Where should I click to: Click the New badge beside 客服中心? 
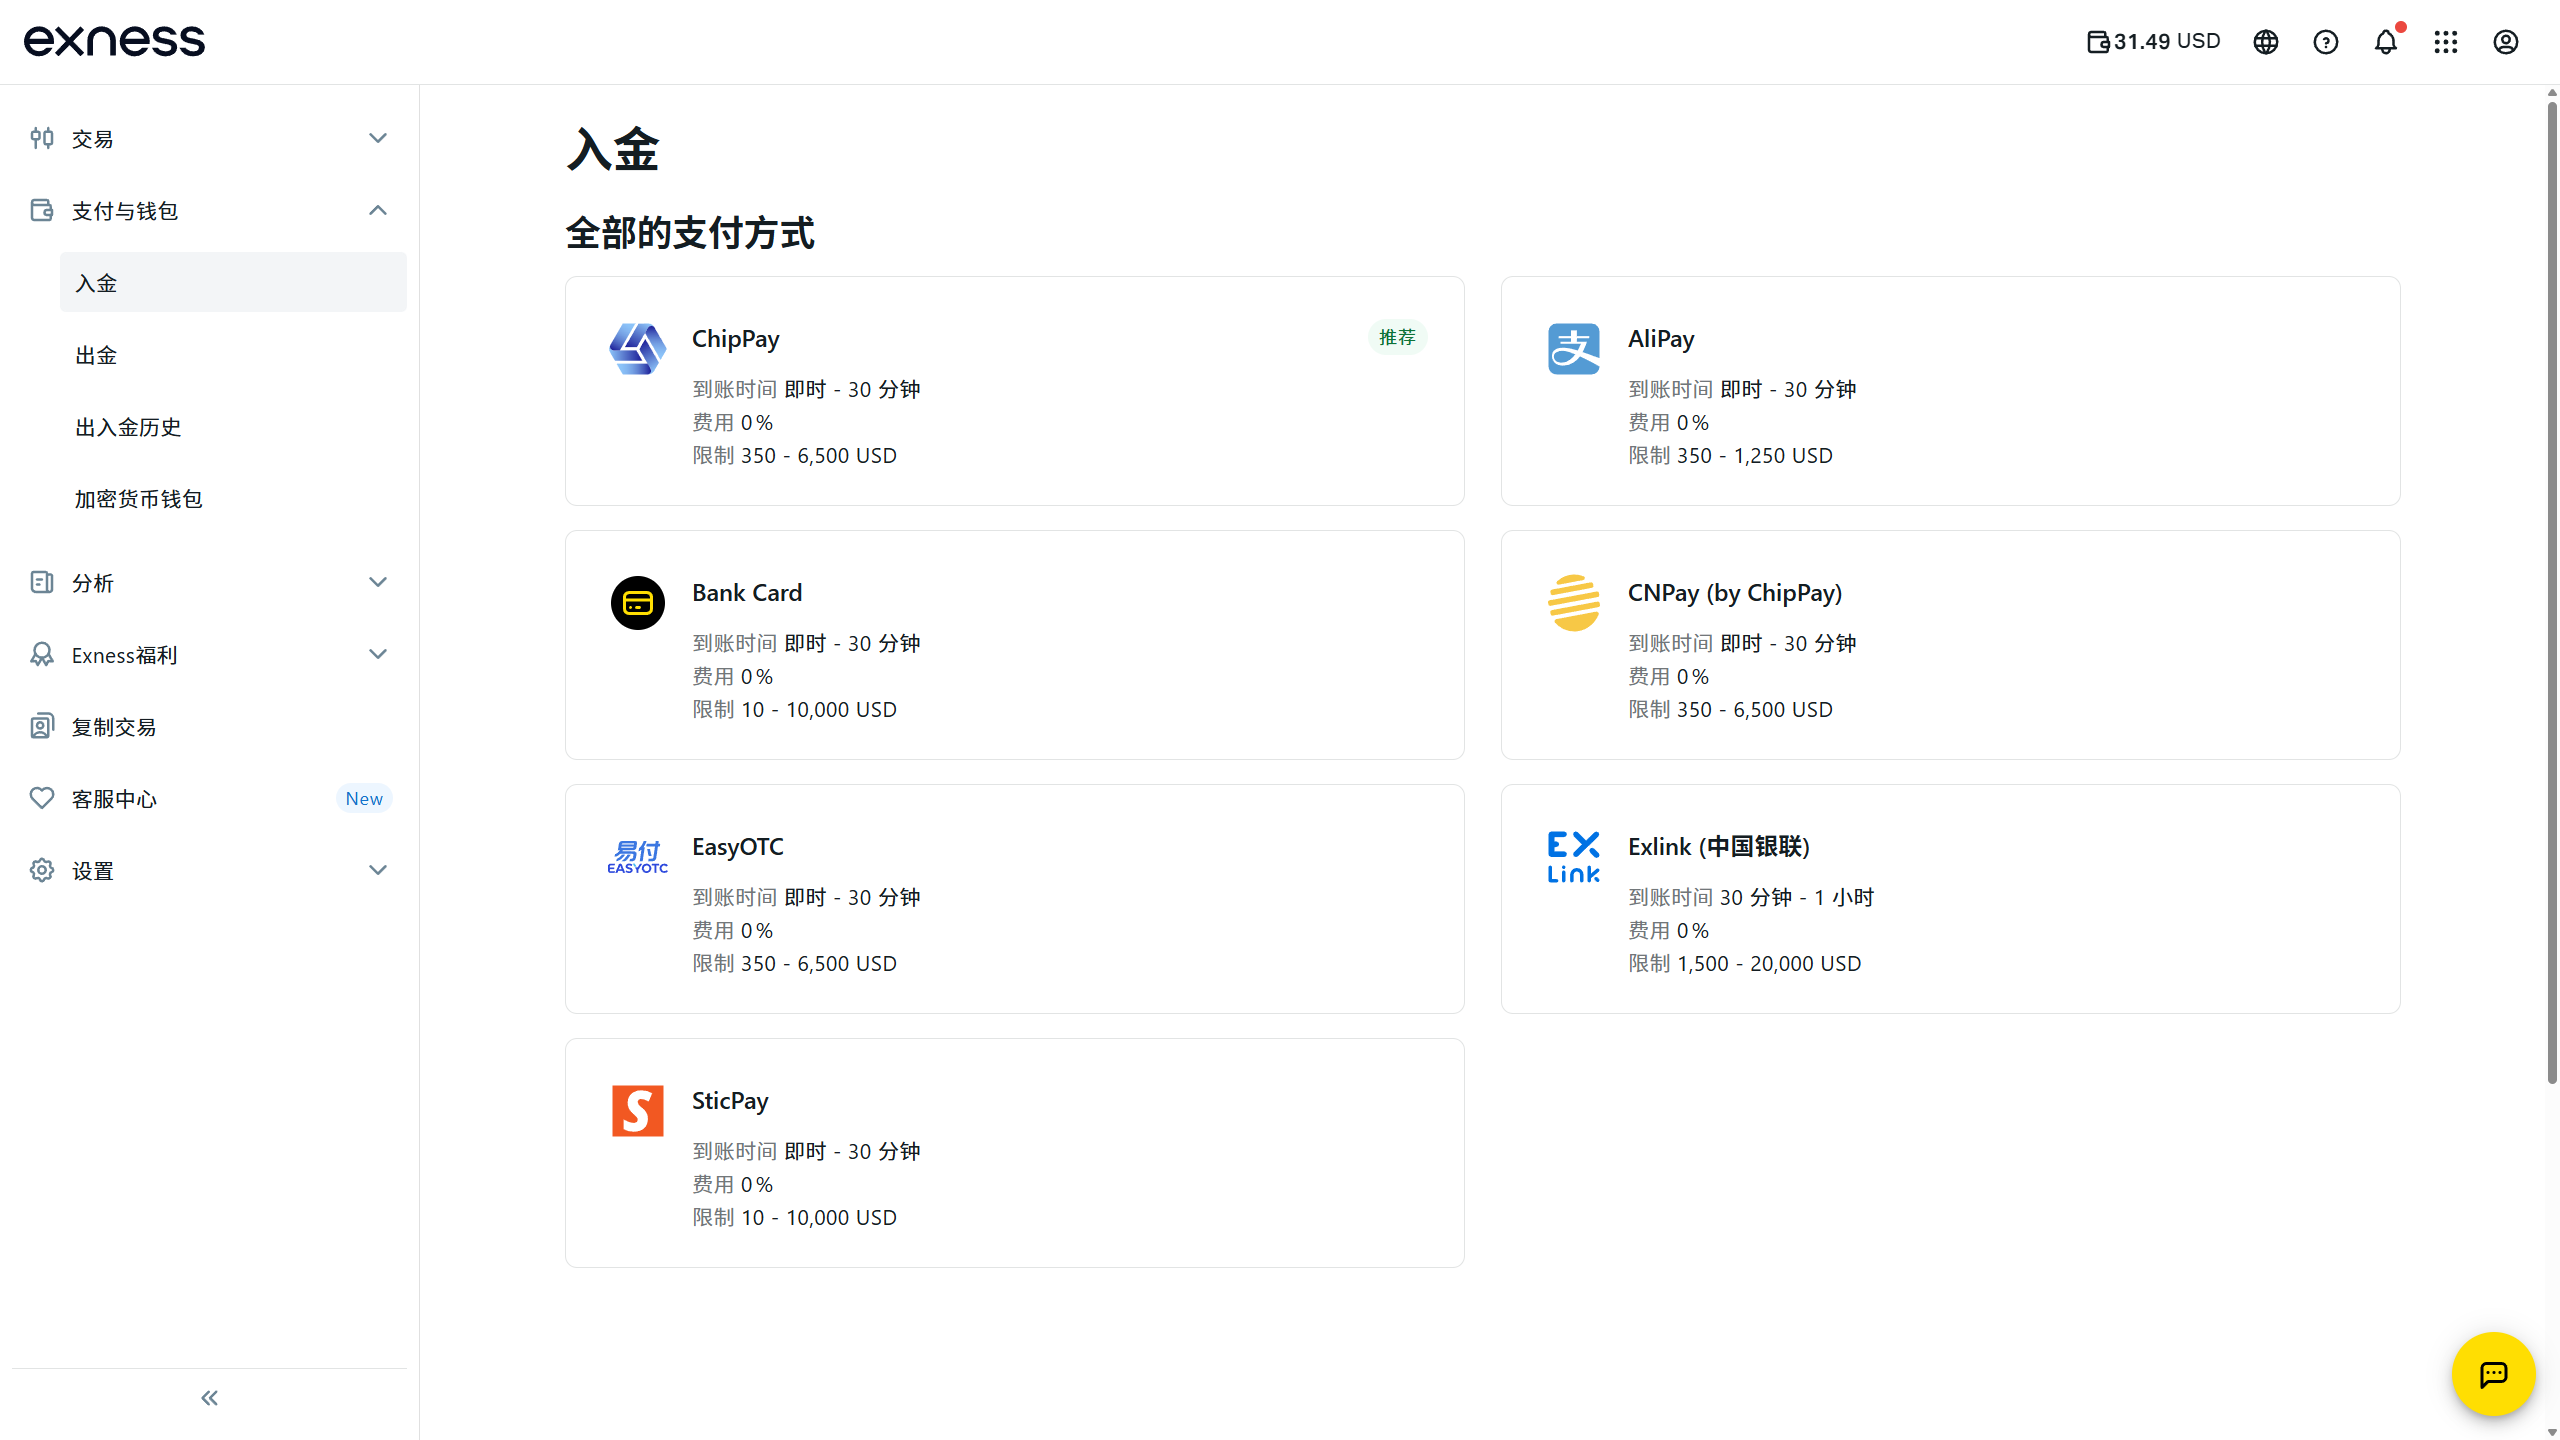[364, 798]
